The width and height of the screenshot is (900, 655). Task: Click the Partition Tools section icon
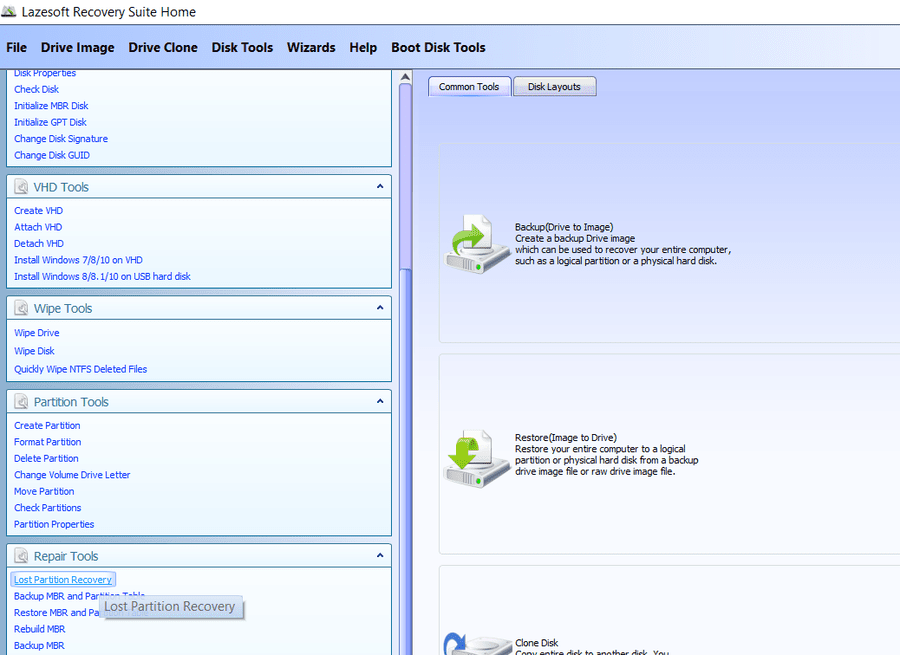(x=21, y=402)
